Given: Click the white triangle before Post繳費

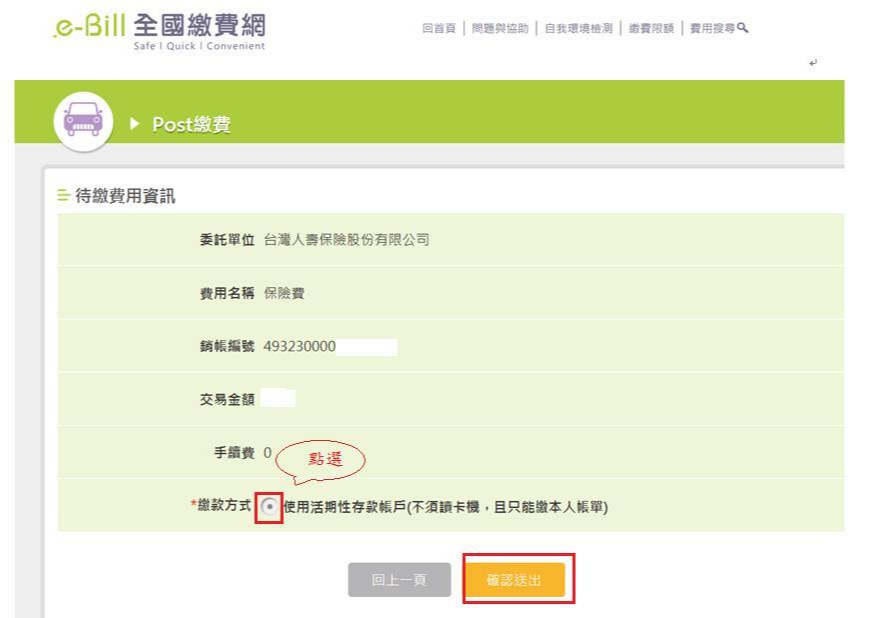Looking at the screenshot, I should click(134, 123).
